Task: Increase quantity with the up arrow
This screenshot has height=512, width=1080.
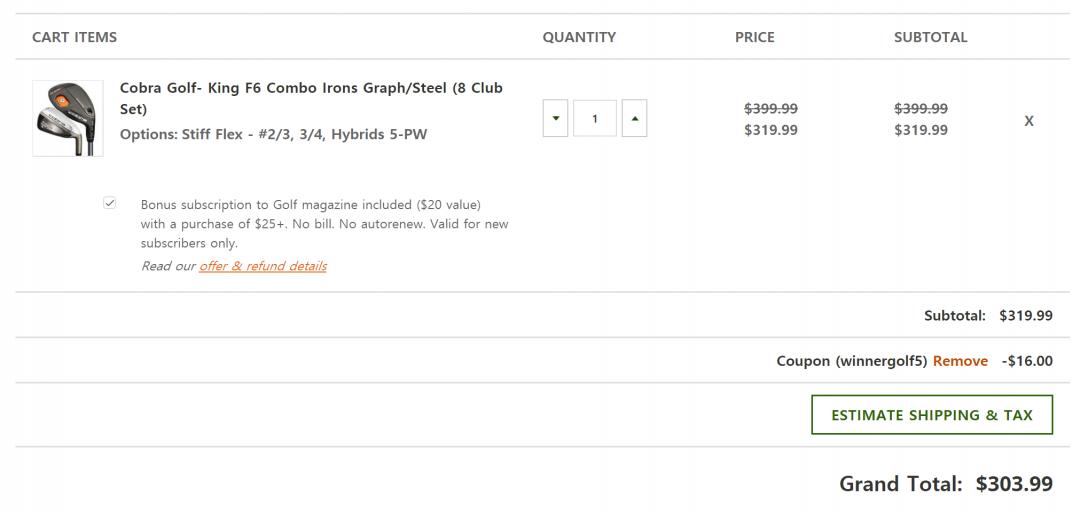Action: point(634,119)
